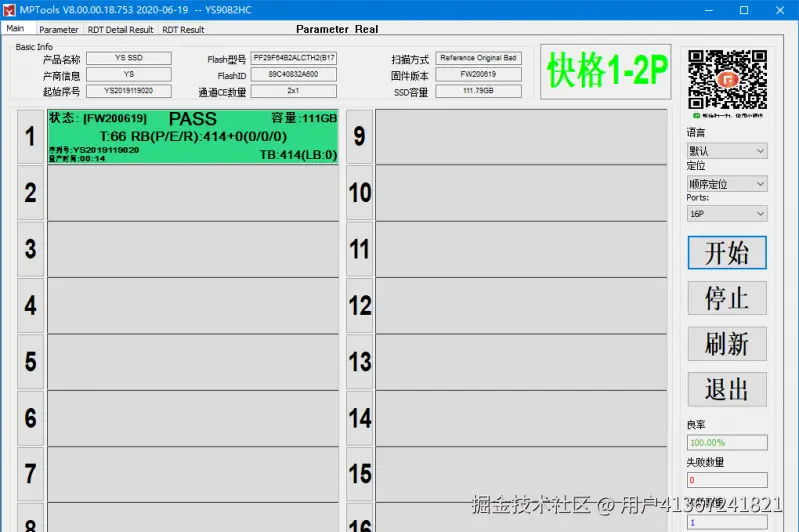Viewport: 799px width, 532px height.
Task: Click the port number 12 button
Action: tap(360, 306)
